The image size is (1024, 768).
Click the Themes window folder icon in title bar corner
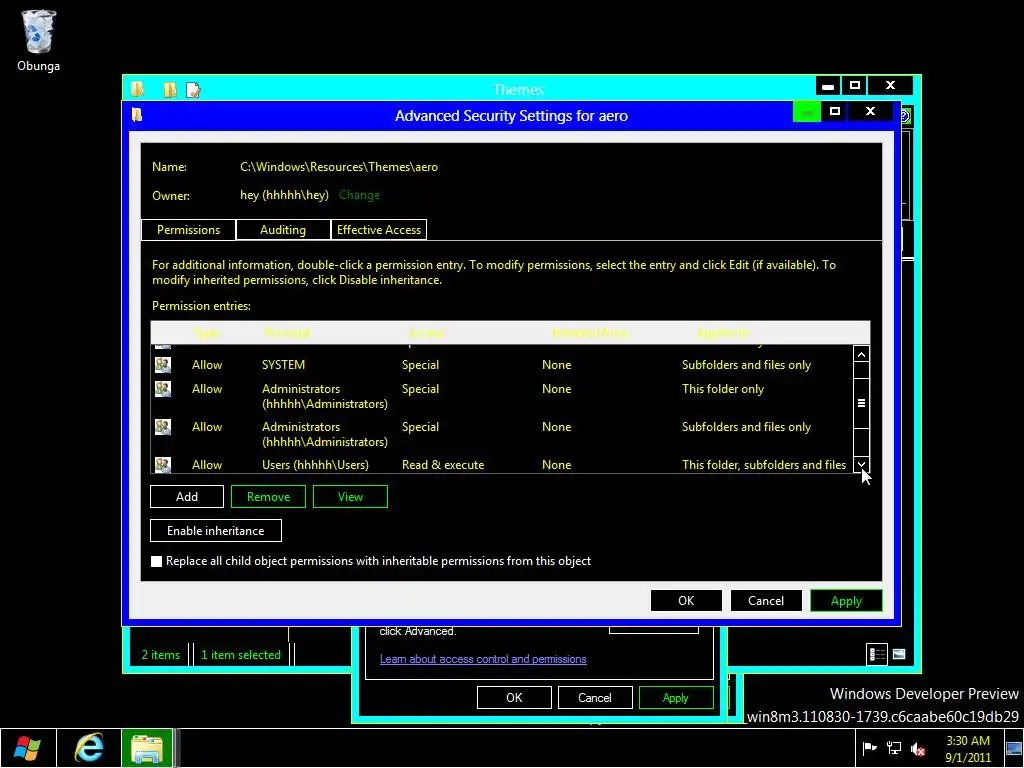[137, 89]
